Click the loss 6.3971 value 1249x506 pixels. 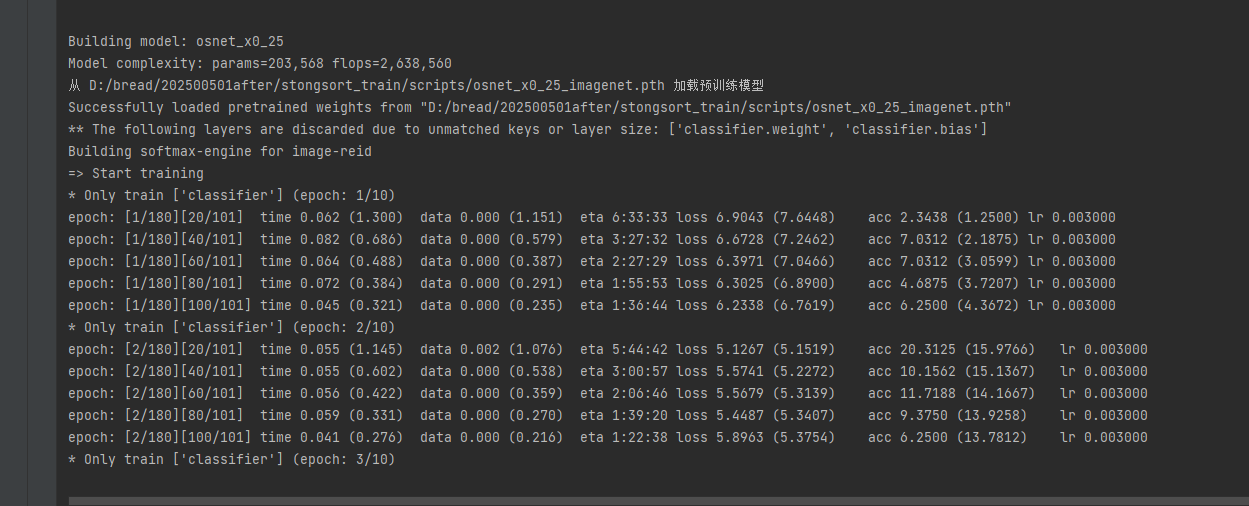[x=731, y=262]
